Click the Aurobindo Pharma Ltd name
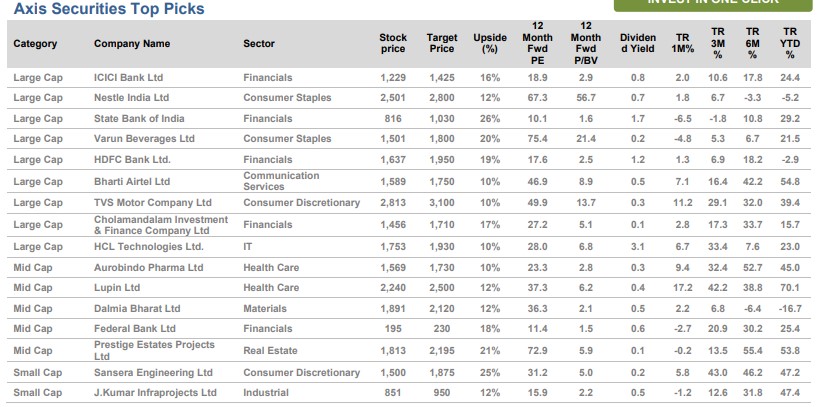This screenshot has height=407, width=817. [148, 268]
